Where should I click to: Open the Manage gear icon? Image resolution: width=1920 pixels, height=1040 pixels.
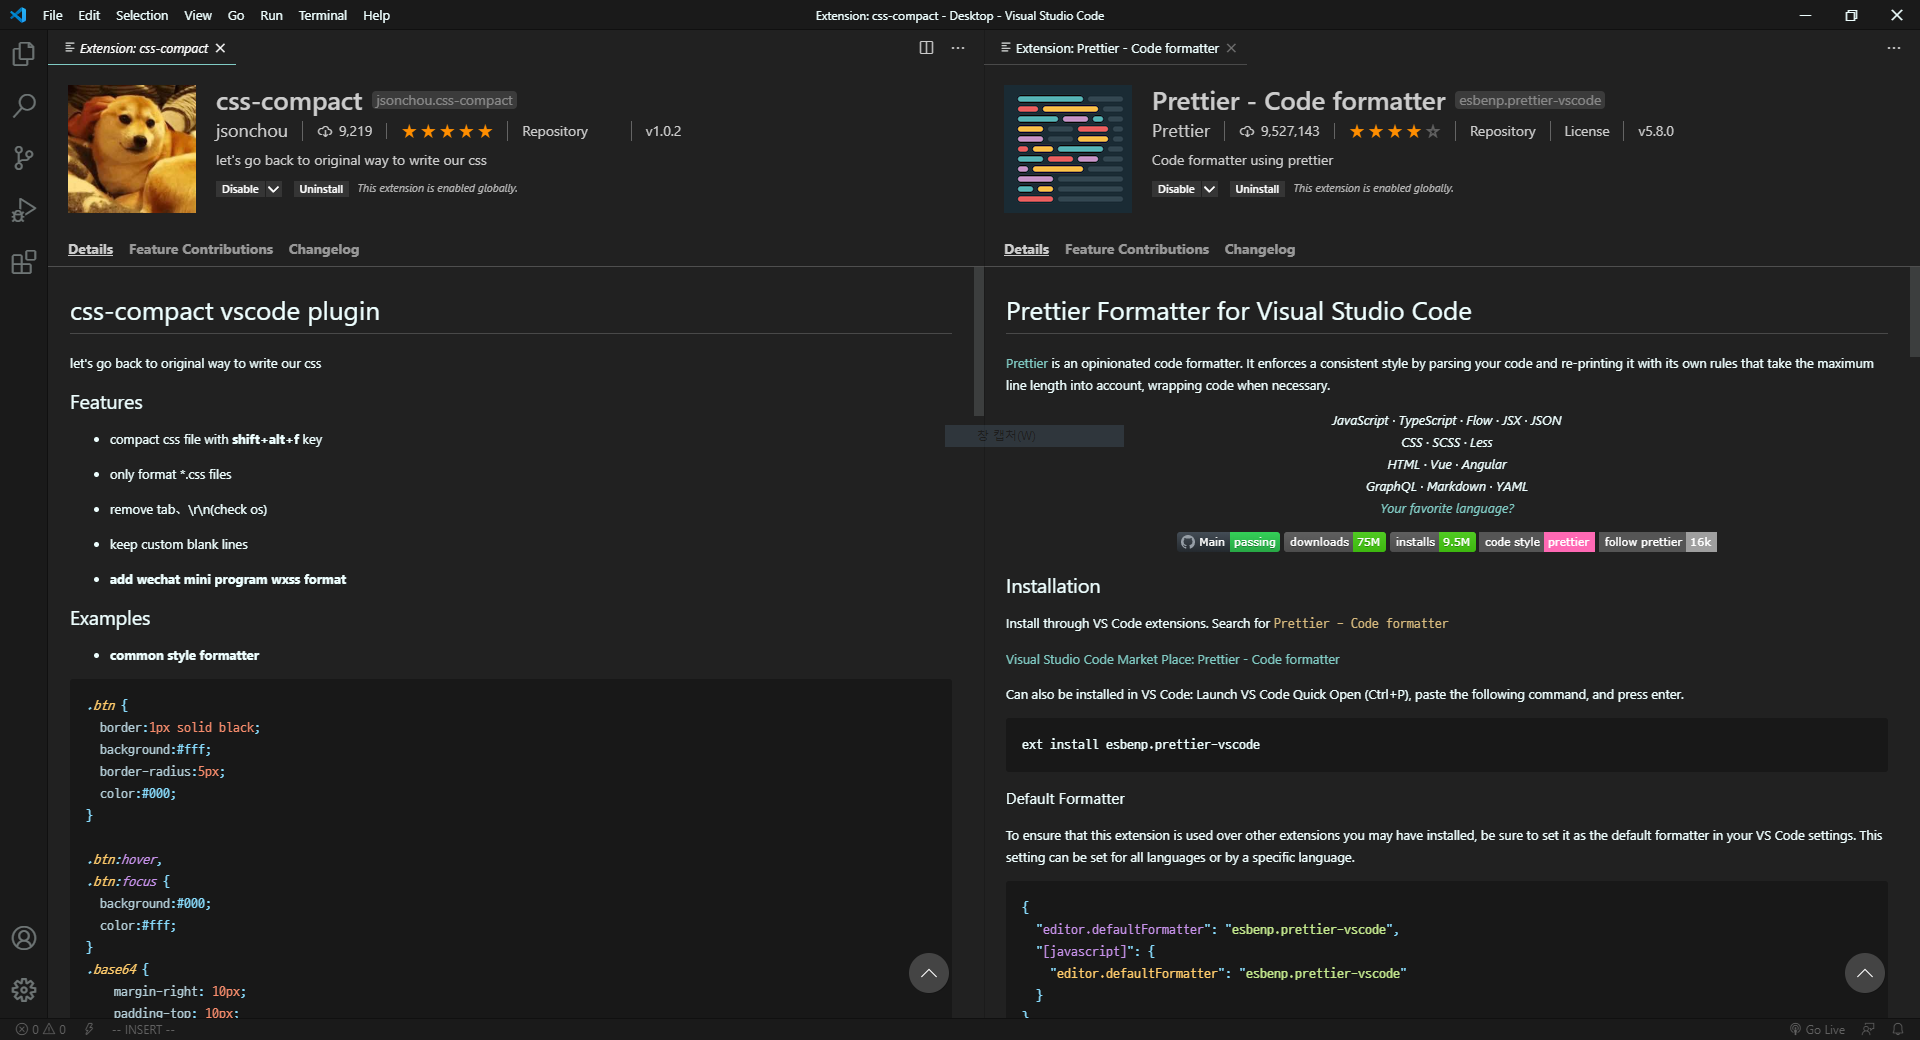[x=24, y=990]
